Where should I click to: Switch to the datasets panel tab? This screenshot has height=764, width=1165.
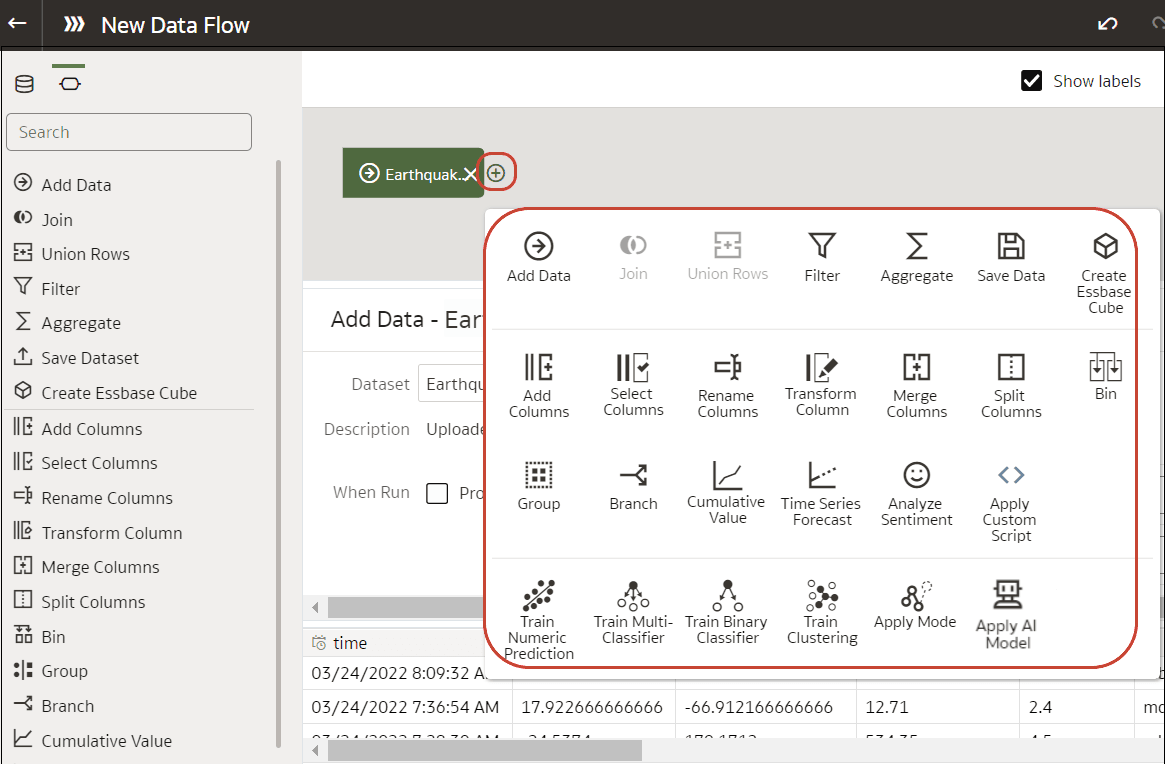[x=24, y=84]
